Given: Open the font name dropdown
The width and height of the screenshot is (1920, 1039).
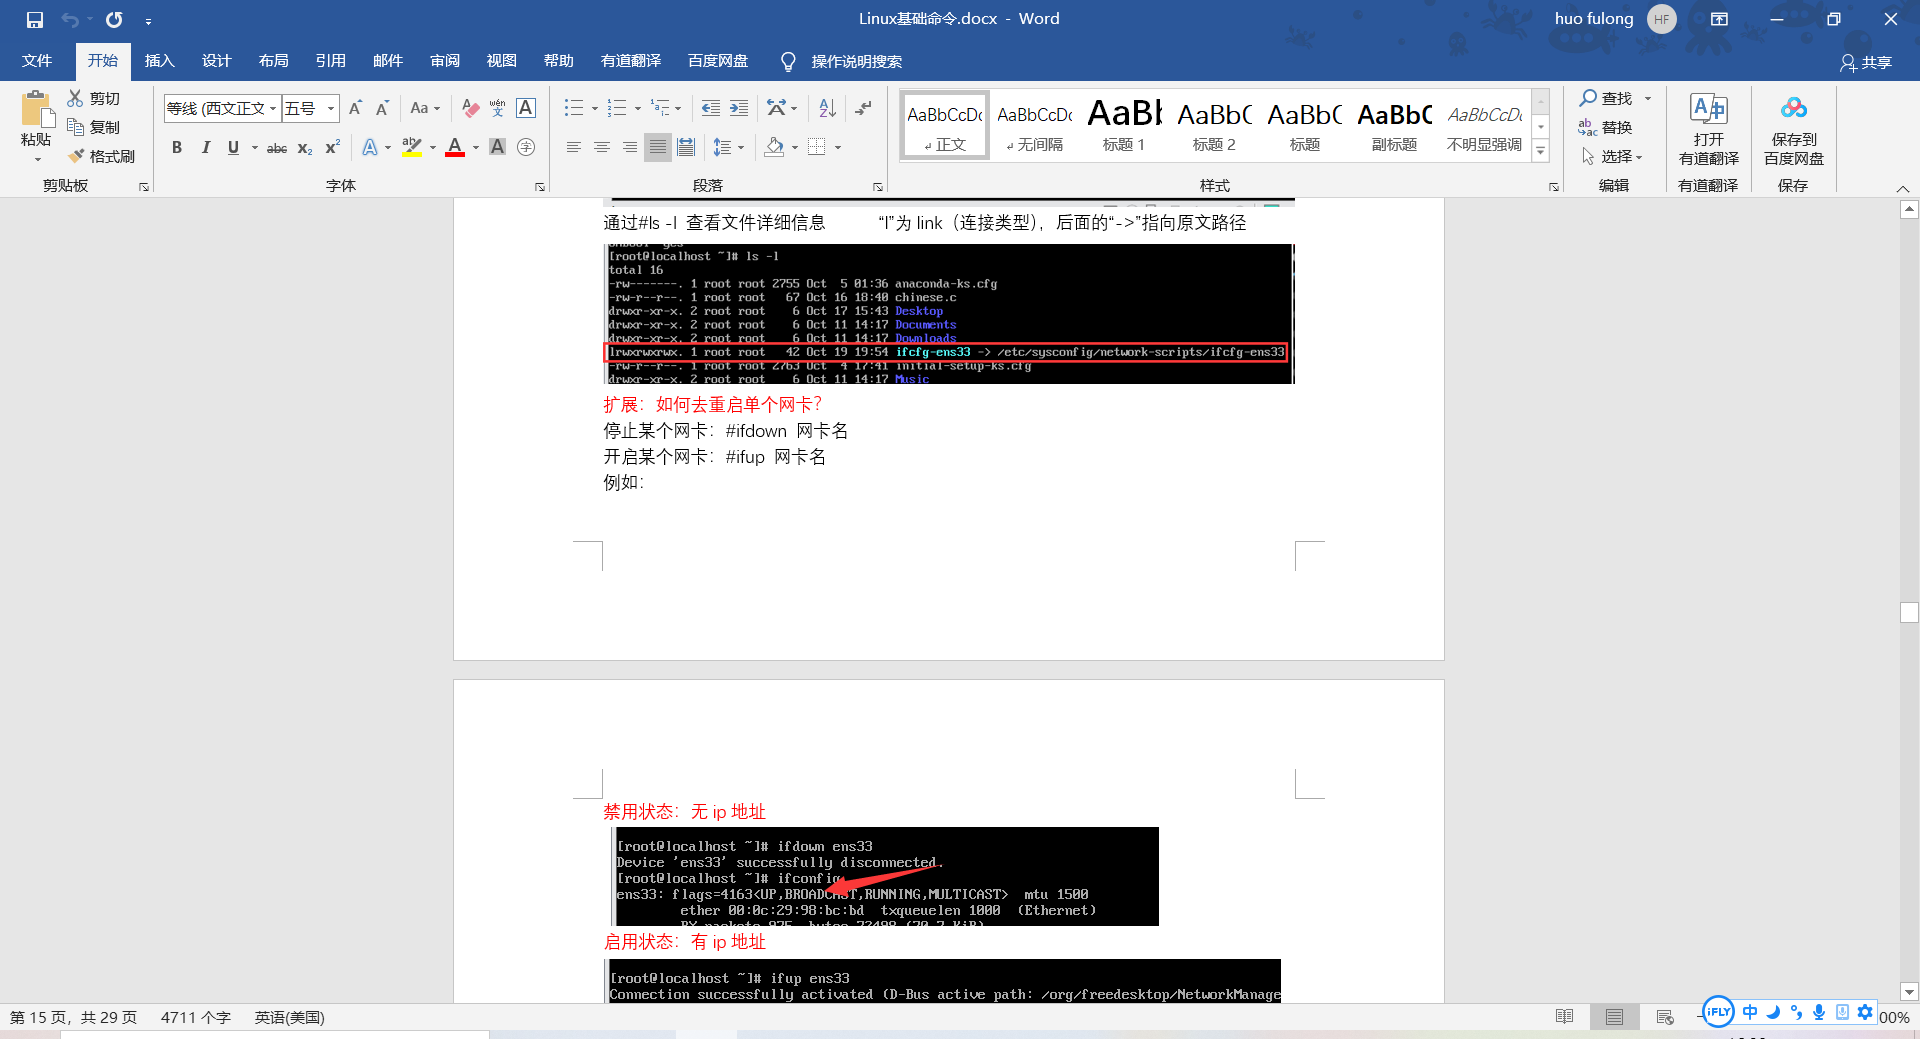Looking at the screenshot, I should pos(273,108).
